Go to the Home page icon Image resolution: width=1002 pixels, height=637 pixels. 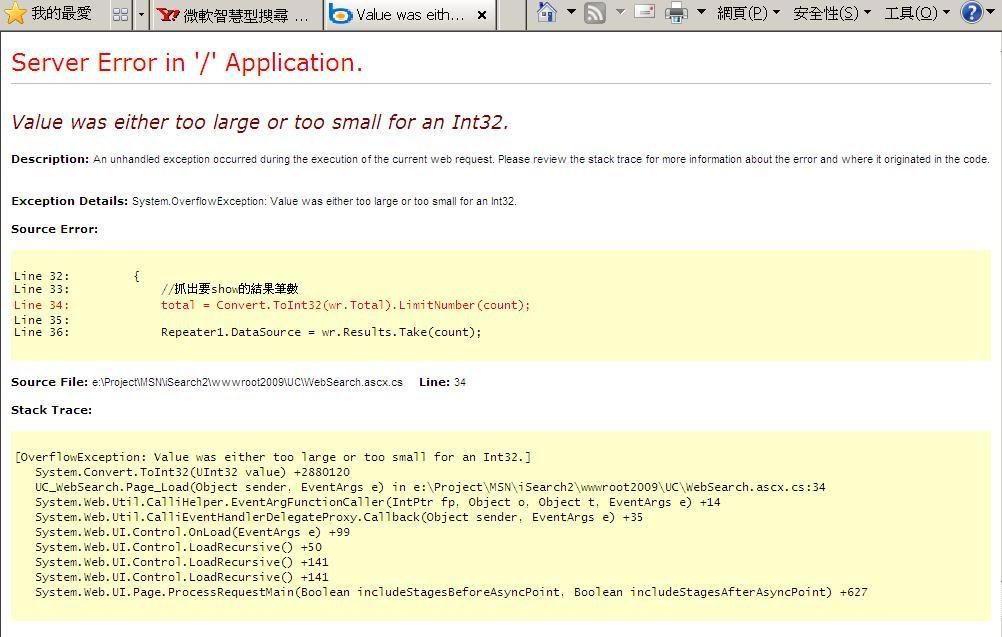tap(547, 13)
